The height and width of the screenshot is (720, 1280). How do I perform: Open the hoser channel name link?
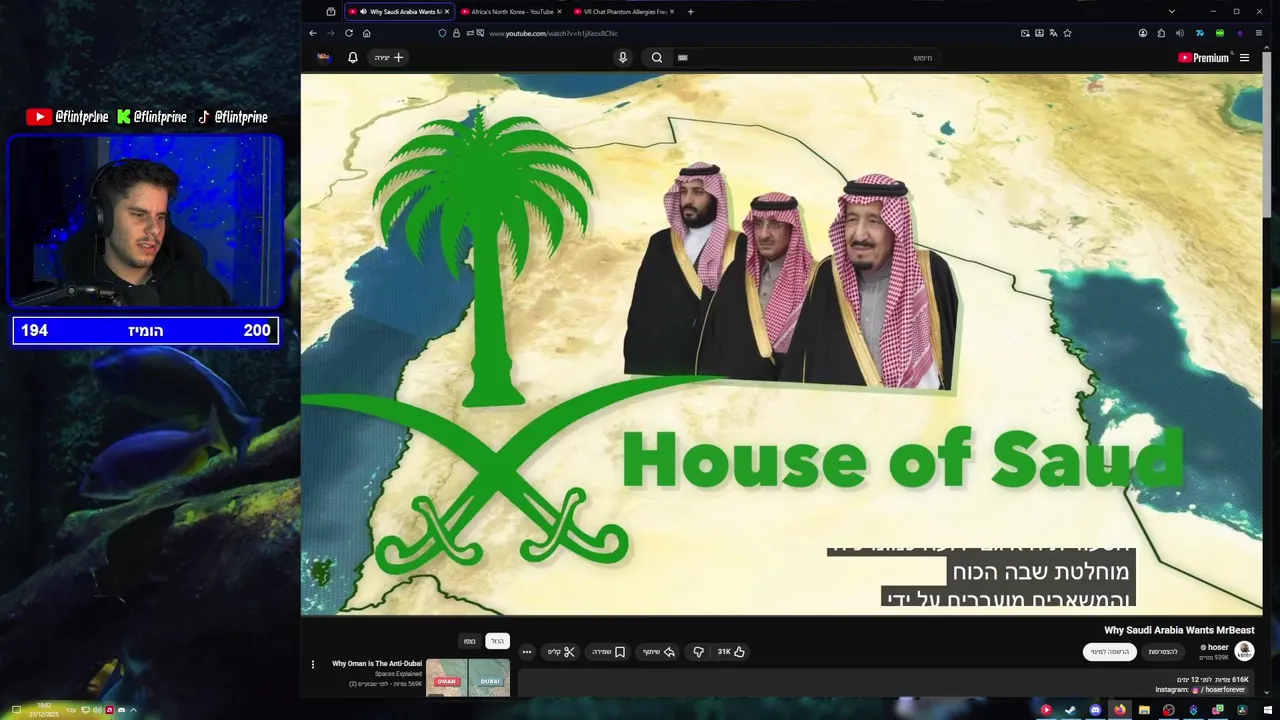click(1217, 647)
